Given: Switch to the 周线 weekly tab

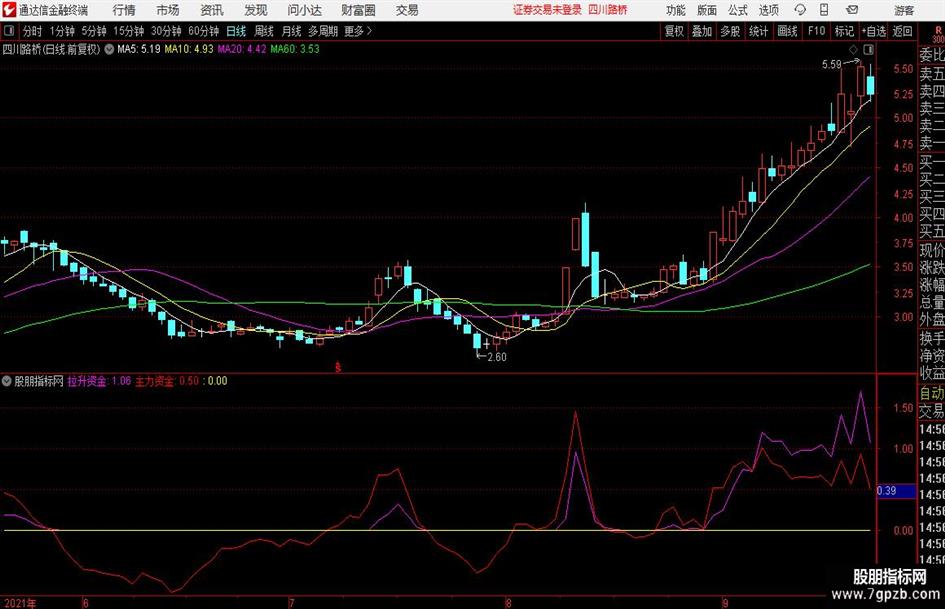Looking at the screenshot, I should [x=264, y=31].
